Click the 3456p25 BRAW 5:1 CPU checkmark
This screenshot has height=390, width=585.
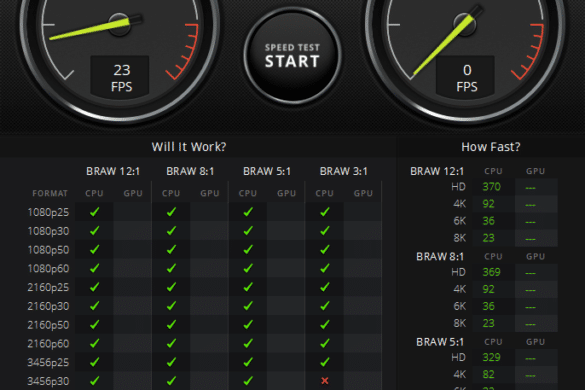click(248, 362)
